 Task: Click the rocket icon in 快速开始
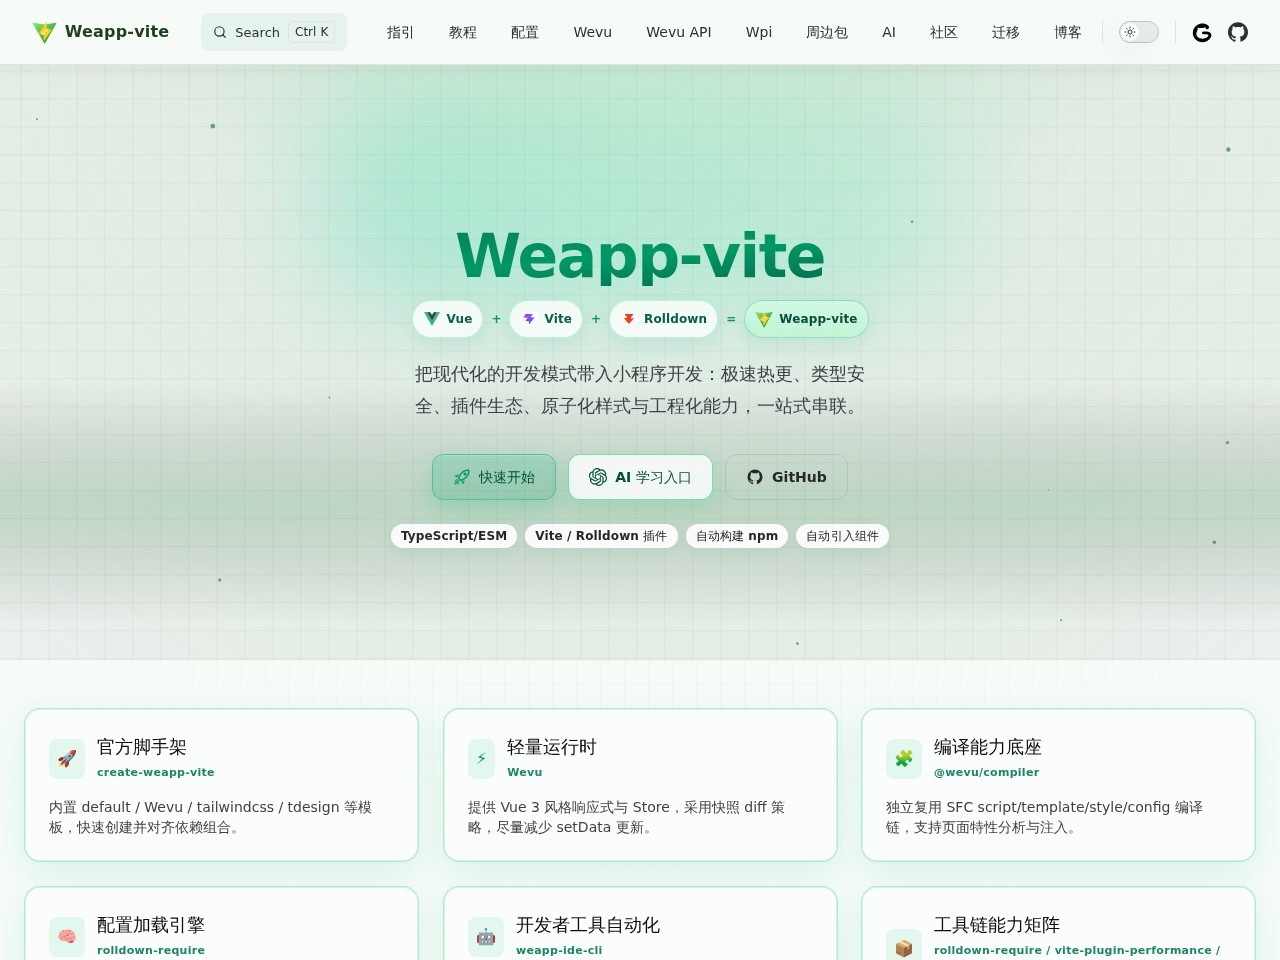pyautogui.click(x=462, y=477)
